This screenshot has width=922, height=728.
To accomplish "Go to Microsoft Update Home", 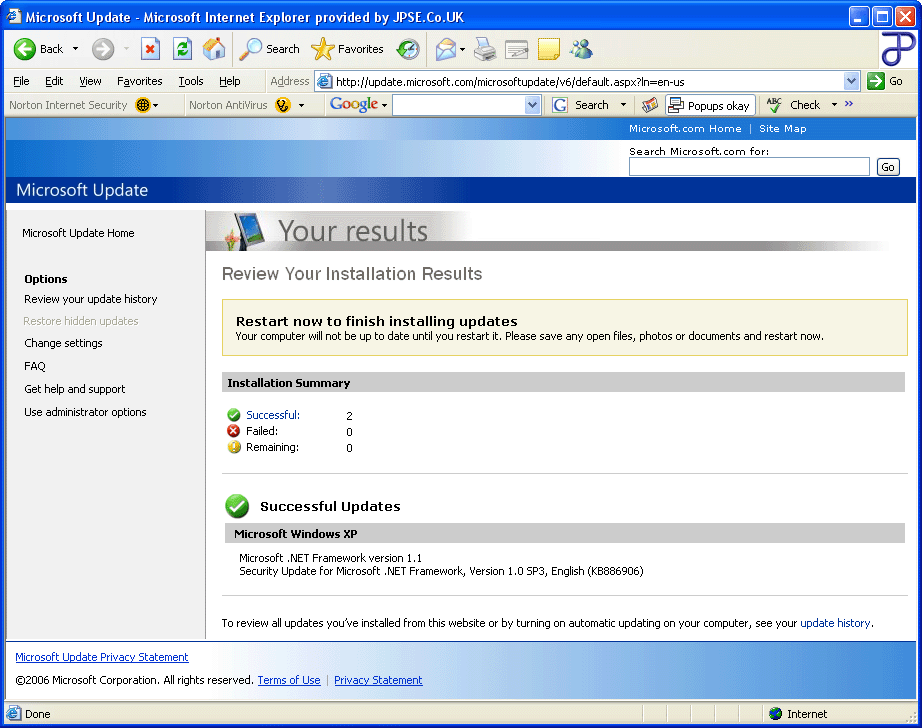I will point(78,233).
